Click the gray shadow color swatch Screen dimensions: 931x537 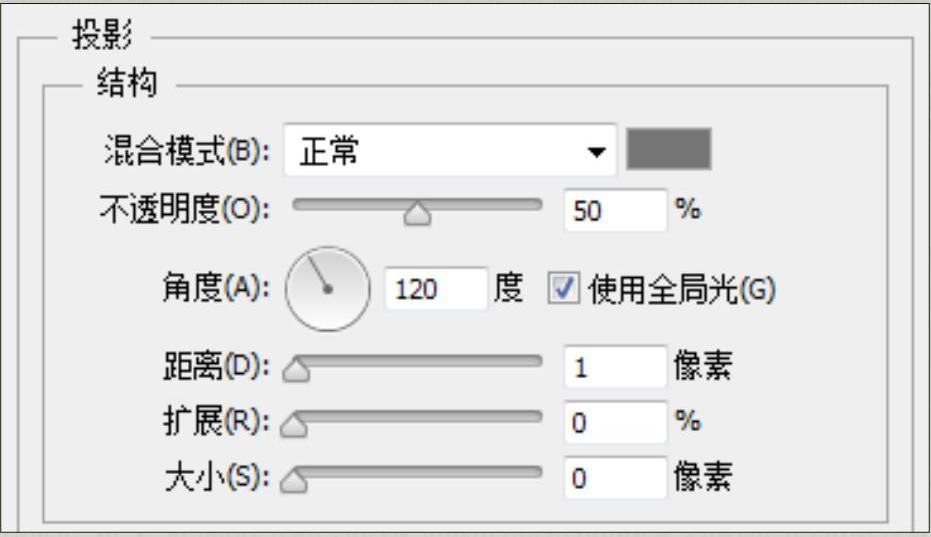point(668,150)
